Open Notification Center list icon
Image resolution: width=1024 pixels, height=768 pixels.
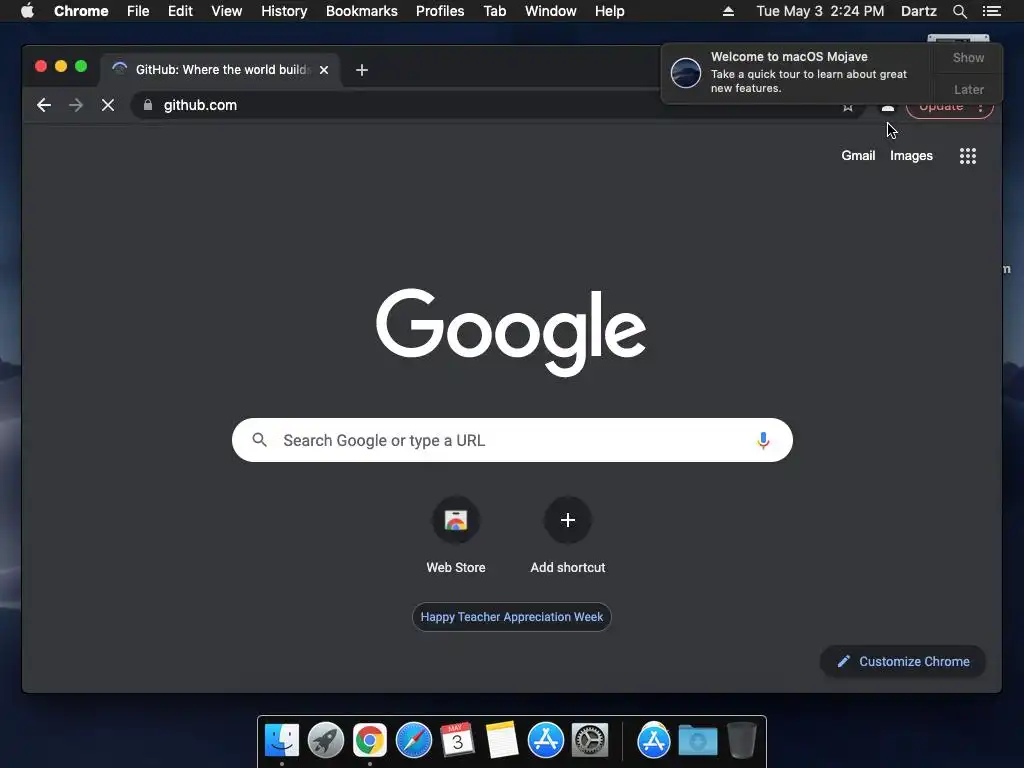click(991, 11)
